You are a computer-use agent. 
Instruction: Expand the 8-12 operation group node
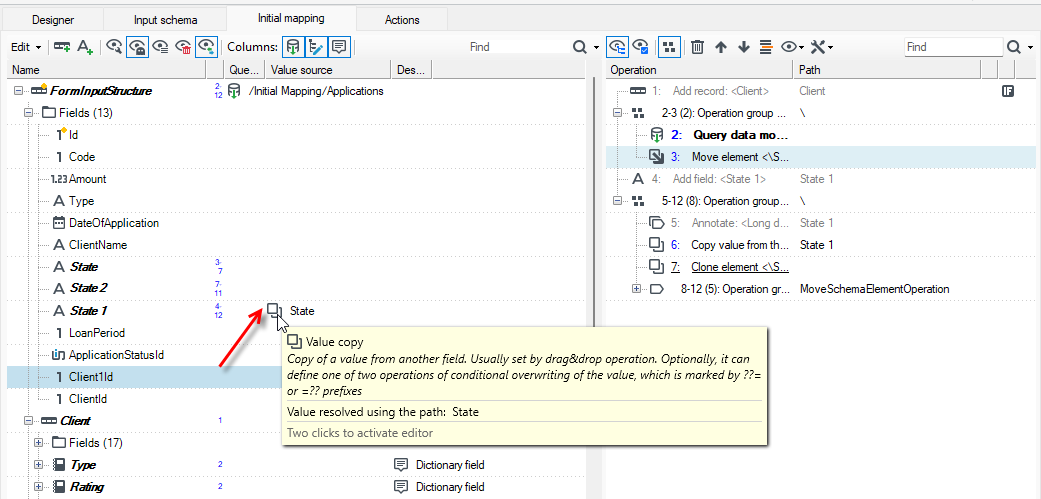[x=637, y=289]
